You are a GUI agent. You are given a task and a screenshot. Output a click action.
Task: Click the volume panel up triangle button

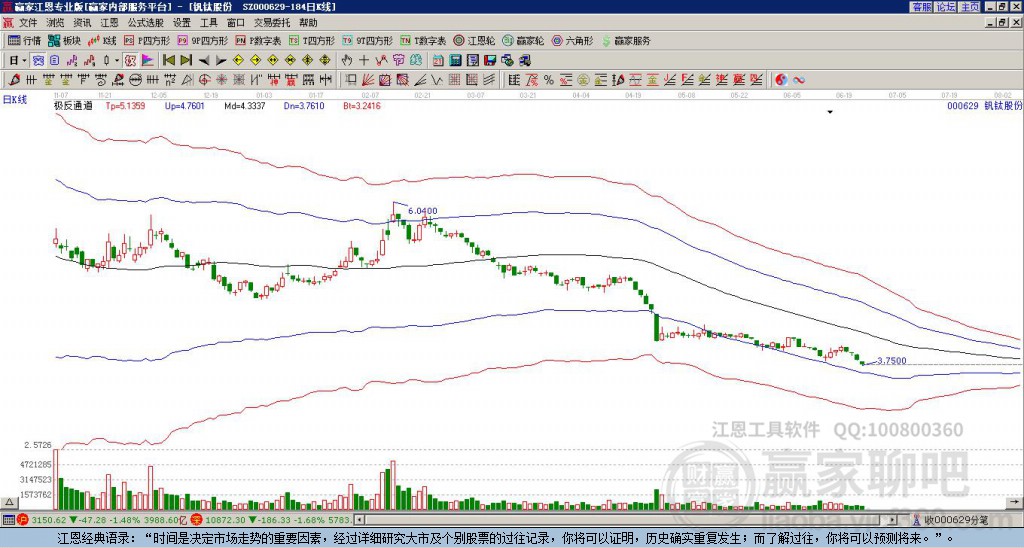pos(9,503)
